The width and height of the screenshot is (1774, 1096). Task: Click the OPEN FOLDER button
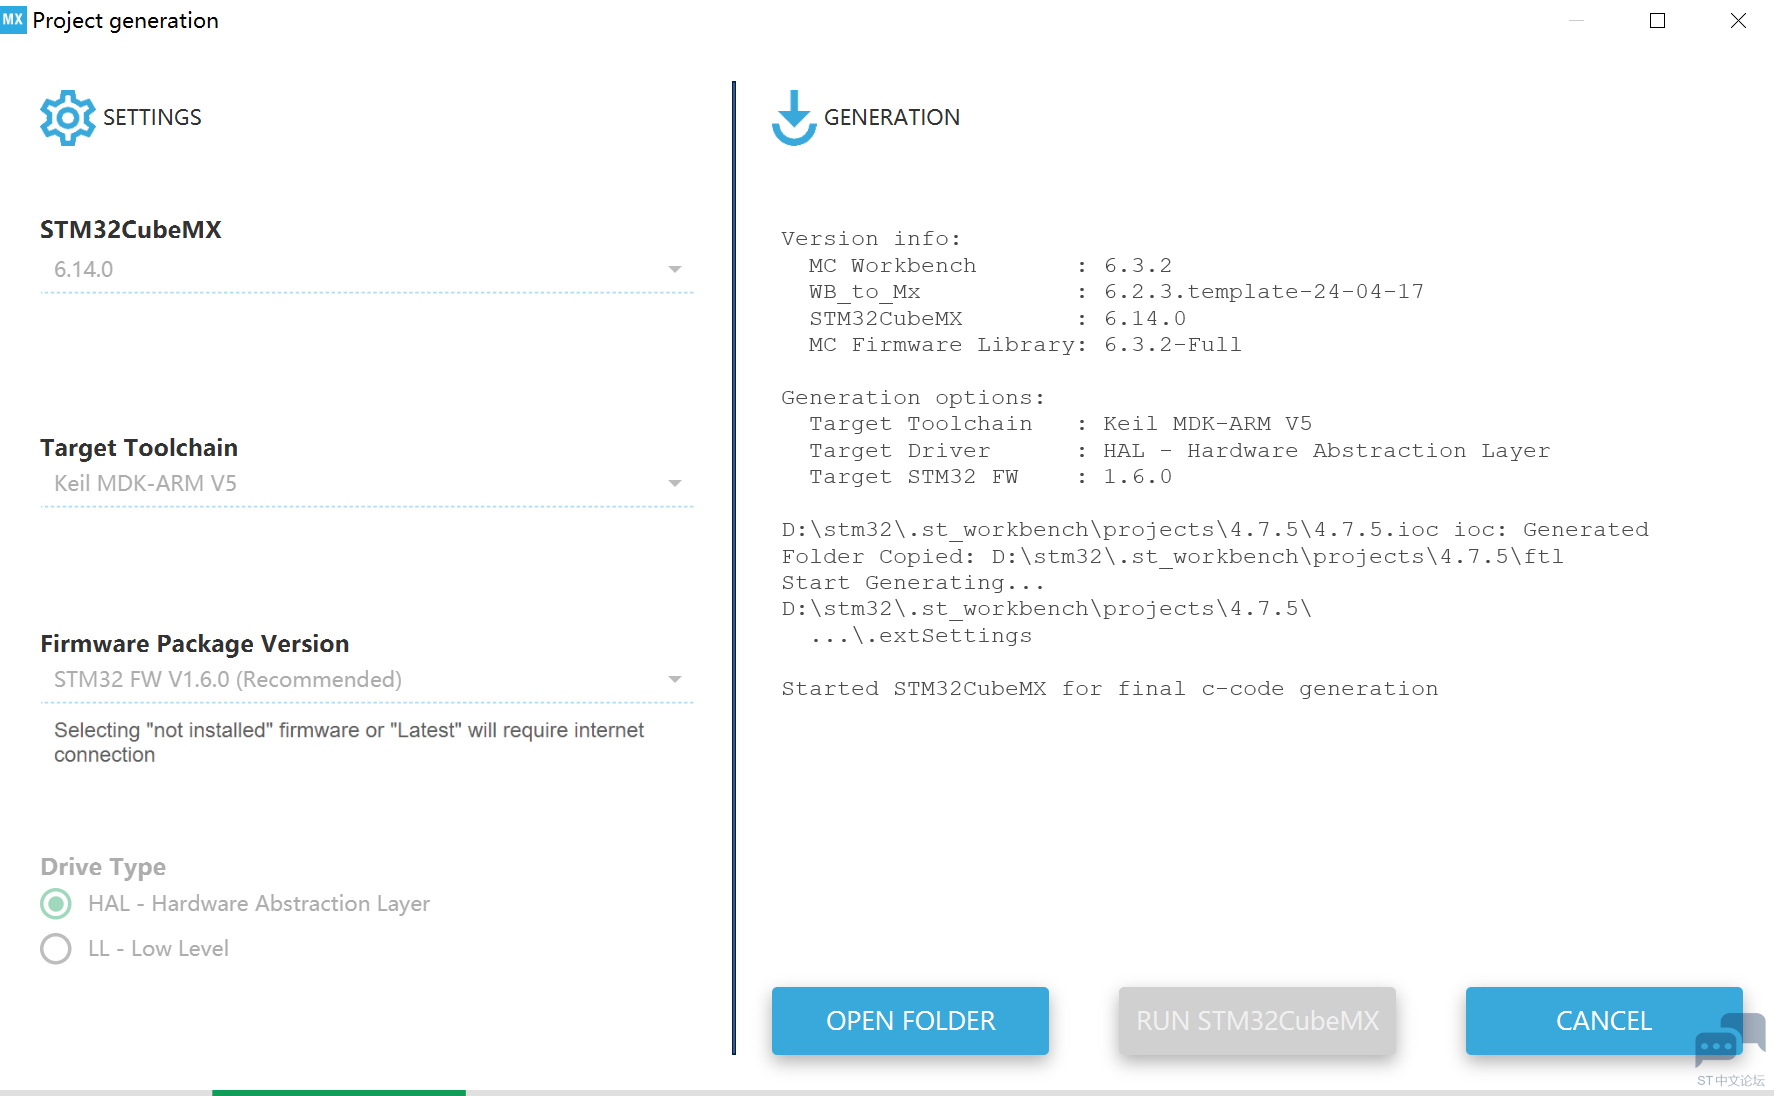tap(910, 1021)
